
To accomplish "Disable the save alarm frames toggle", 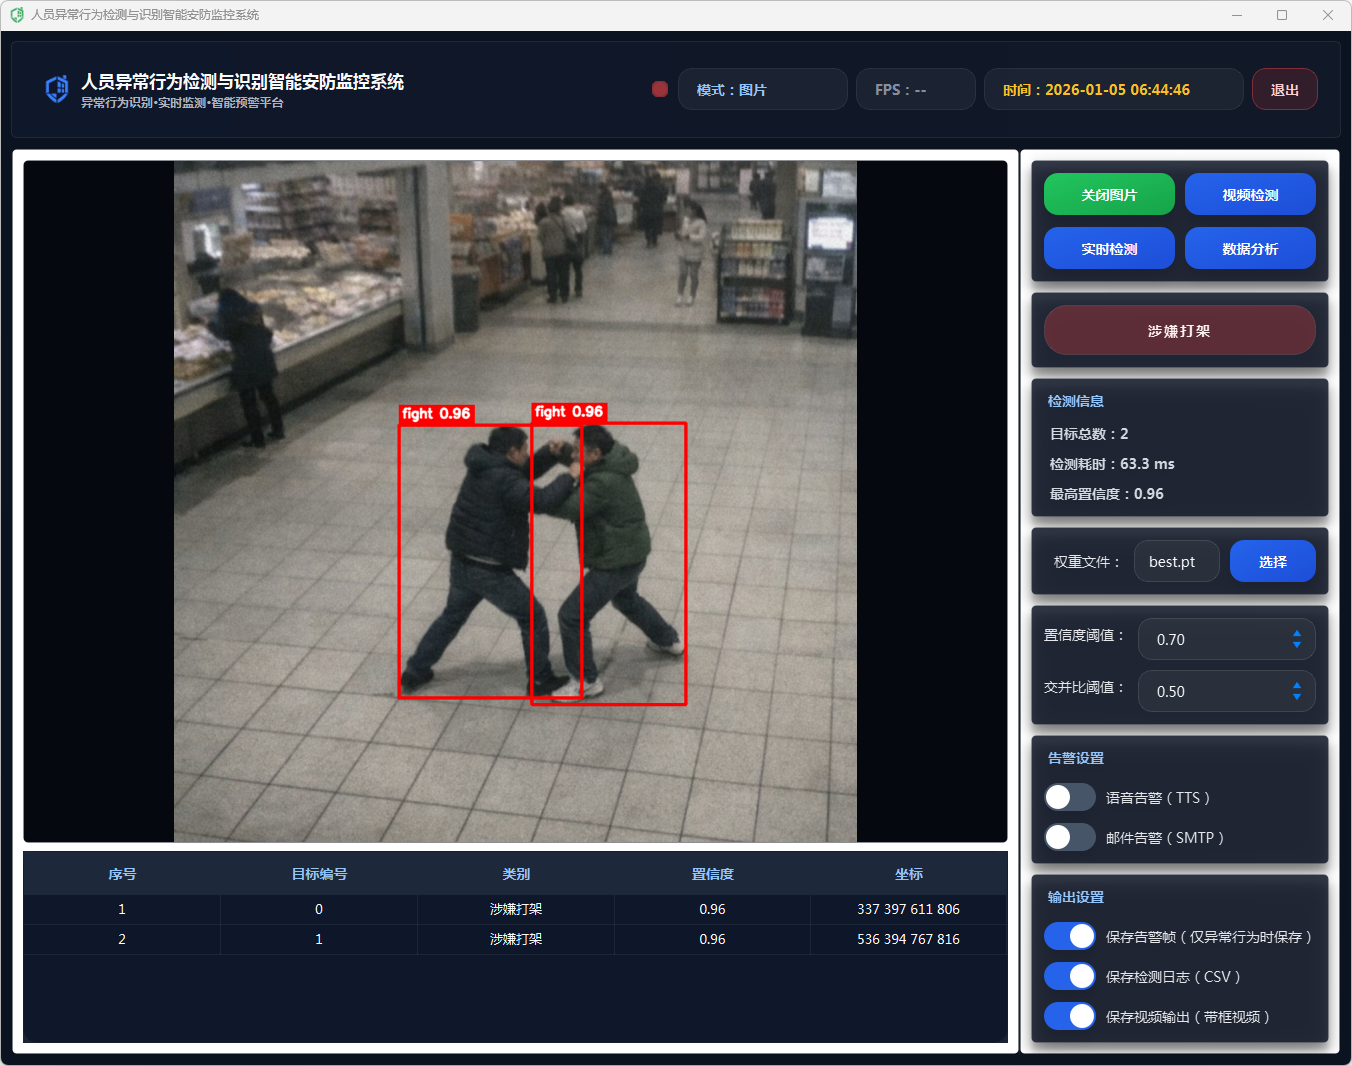I will (x=1069, y=936).
